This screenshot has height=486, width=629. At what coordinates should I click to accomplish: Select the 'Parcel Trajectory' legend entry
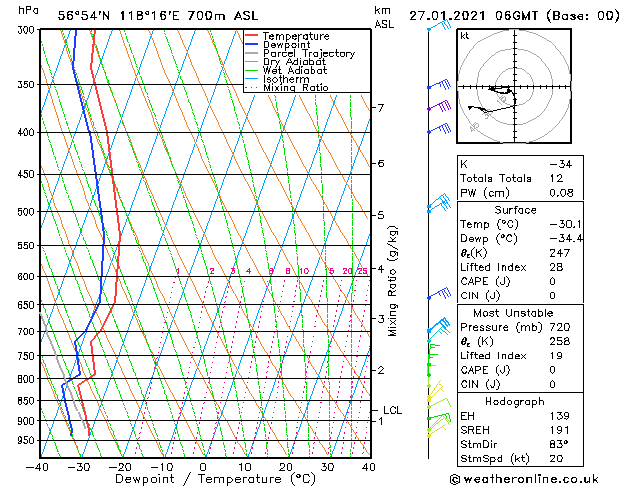tap(308, 53)
